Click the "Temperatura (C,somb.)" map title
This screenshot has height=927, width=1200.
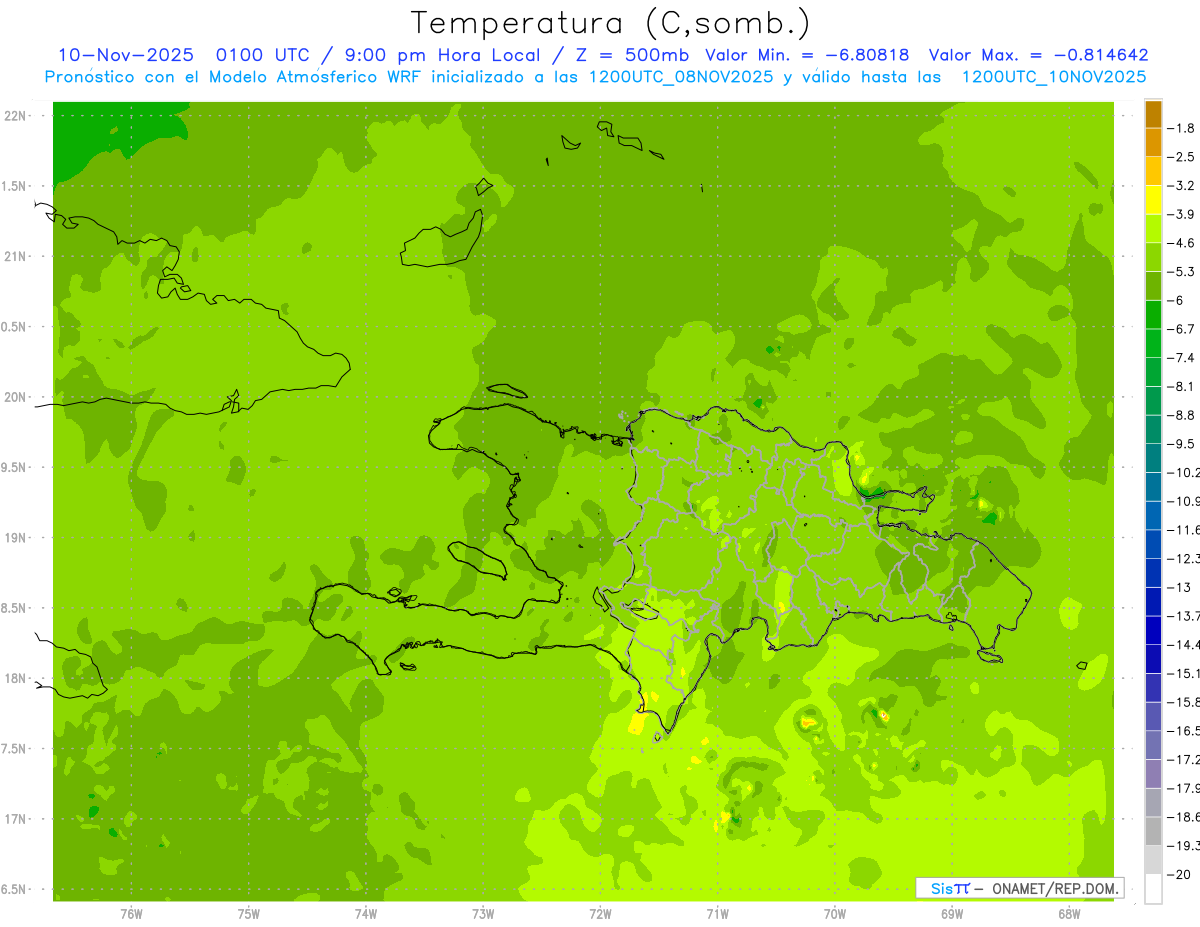click(x=611, y=23)
